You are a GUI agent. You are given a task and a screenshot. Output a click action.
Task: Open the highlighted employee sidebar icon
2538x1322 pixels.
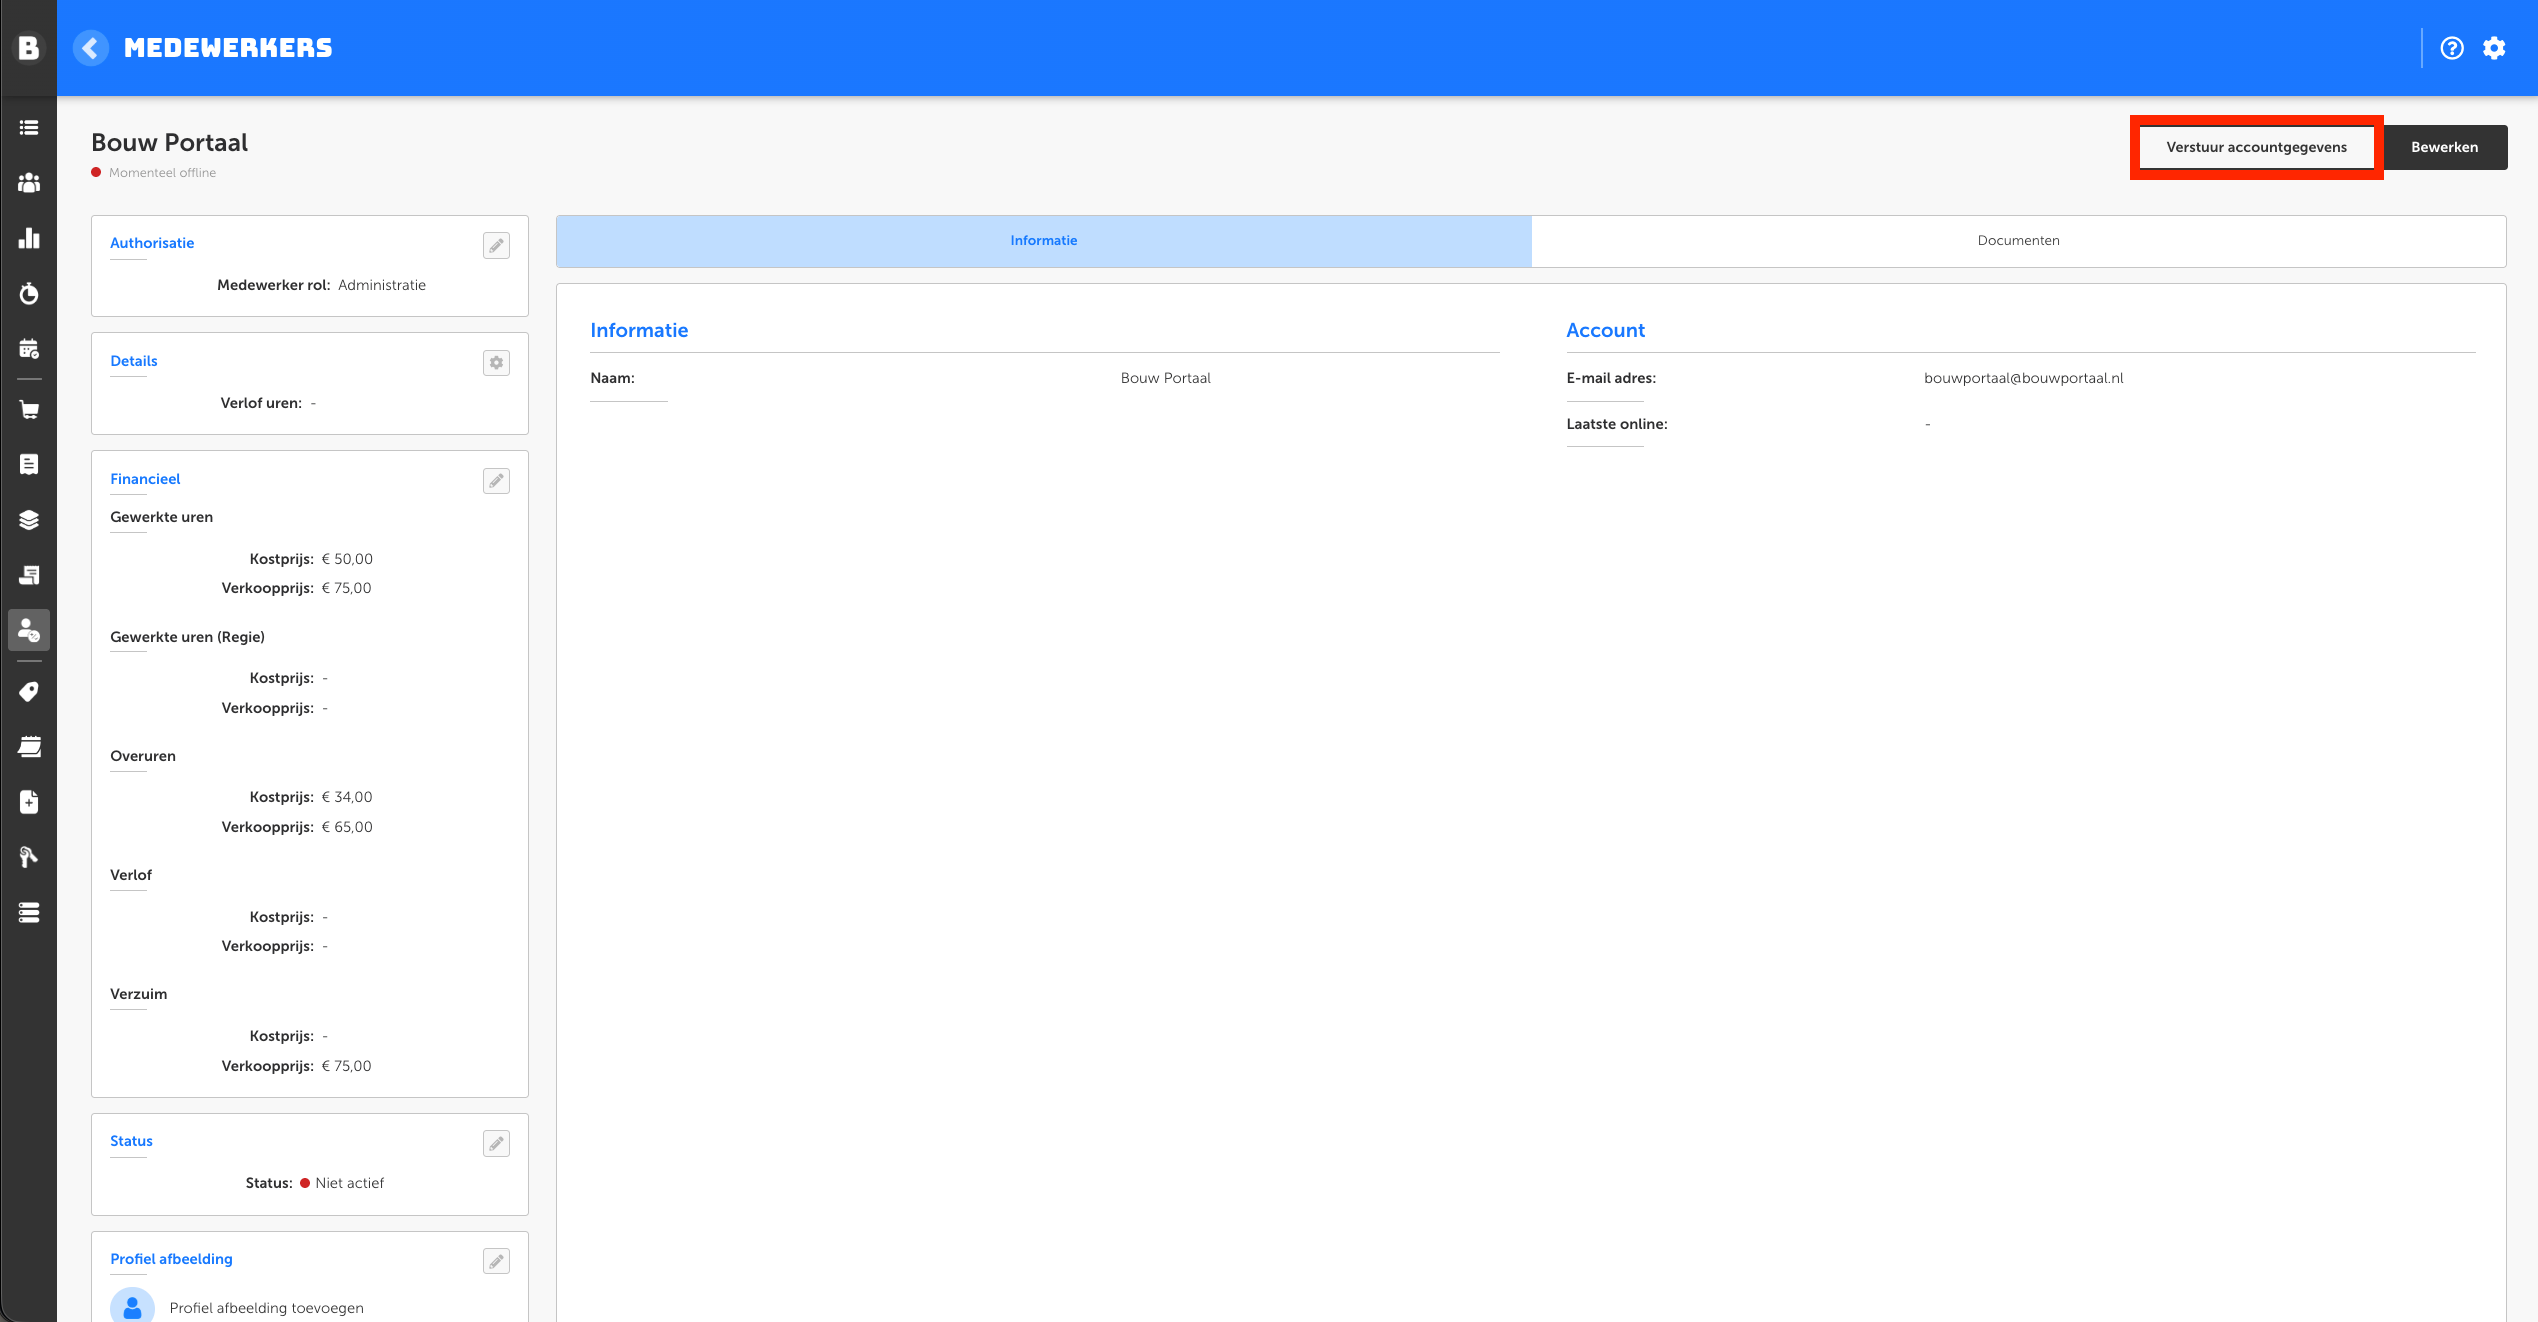[29, 630]
